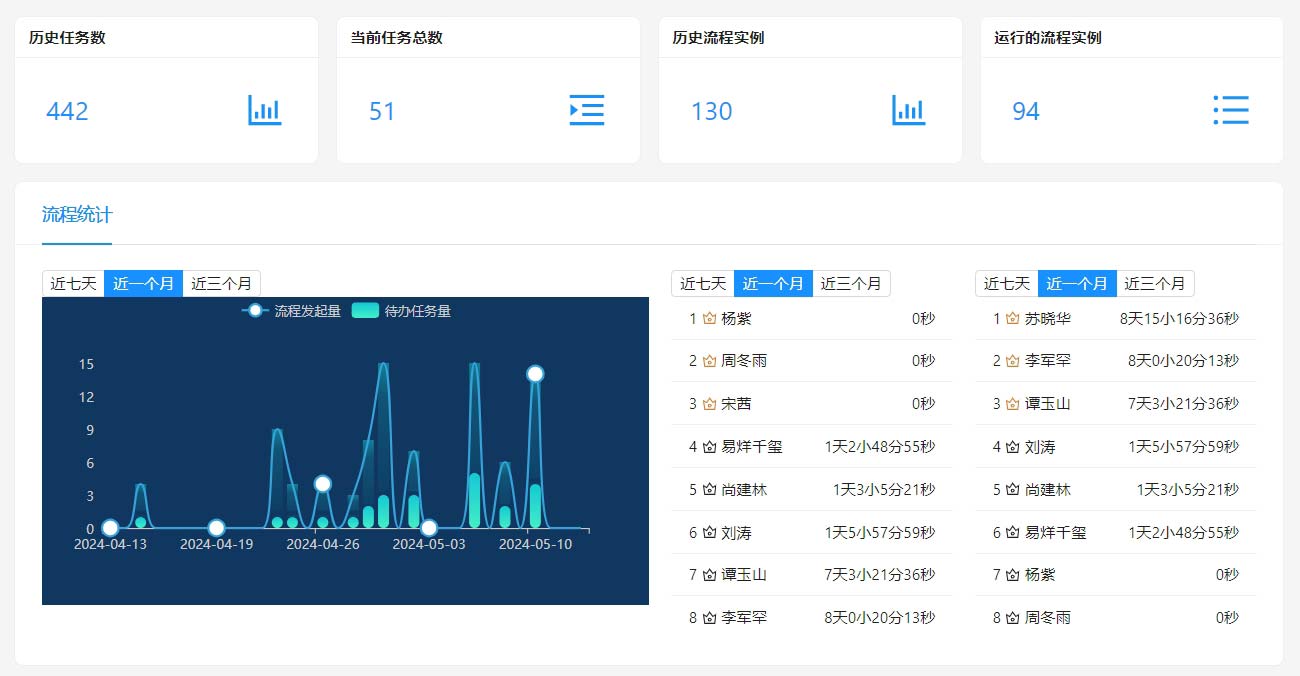1300x676 pixels.
Task: Click the chart data point at 2024-04-19
Action: click(x=216, y=528)
